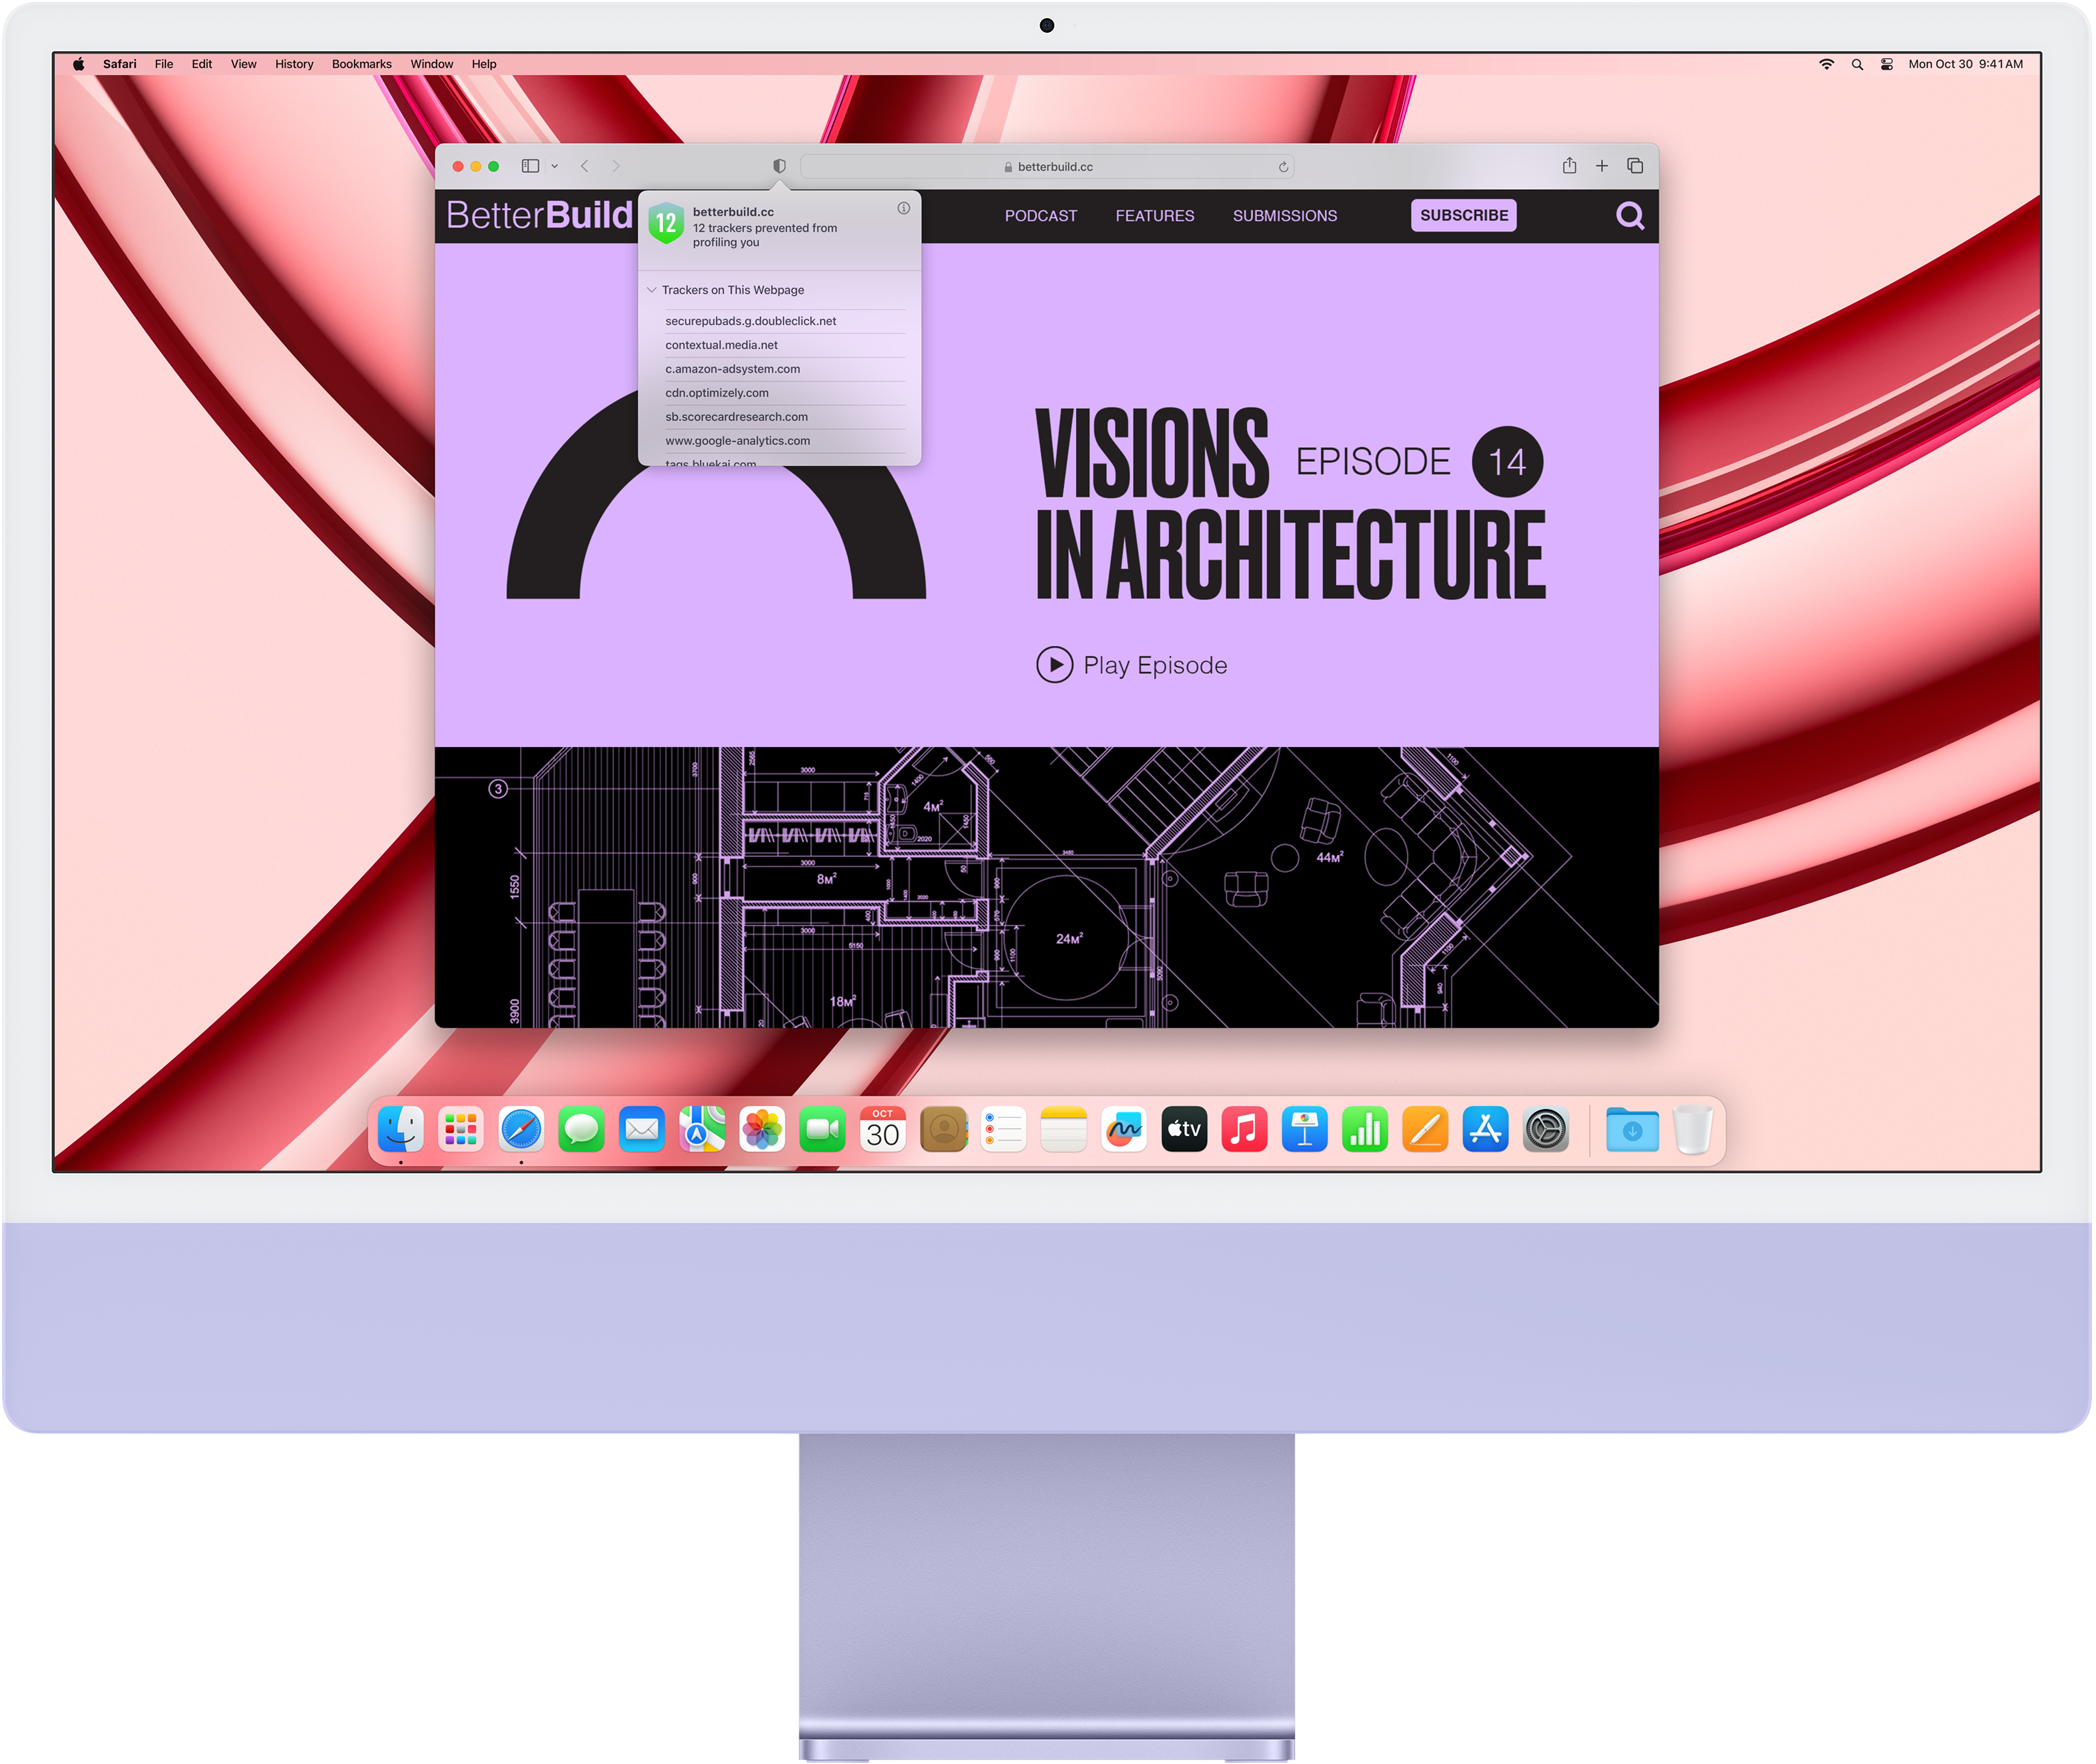Screen dimensions: 2096x1764
Task: Open Calendar from the Dock
Action: point(883,1130)
